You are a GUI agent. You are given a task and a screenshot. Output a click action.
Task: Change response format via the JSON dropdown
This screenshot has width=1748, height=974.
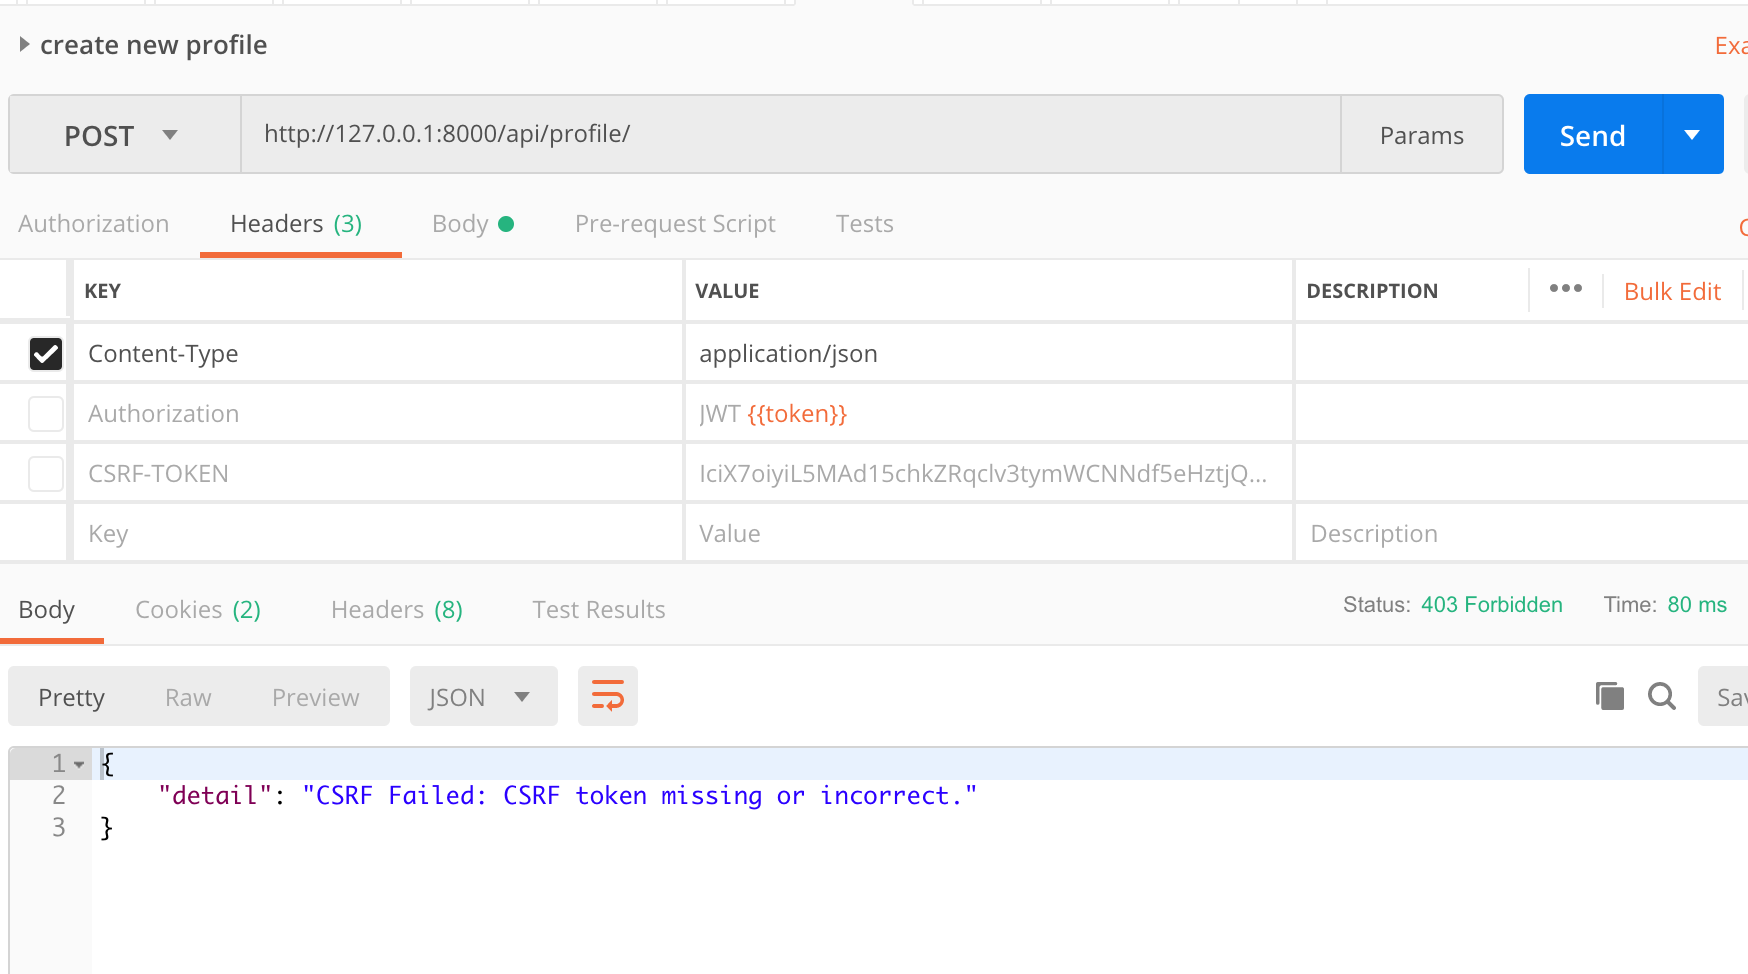[x=483, y=696]
